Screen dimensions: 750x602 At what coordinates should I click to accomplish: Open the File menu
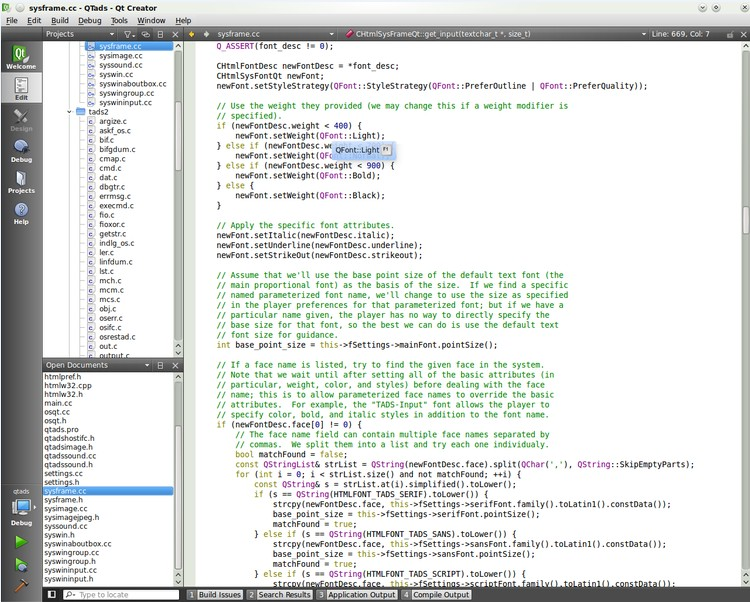tap(11, 21)
